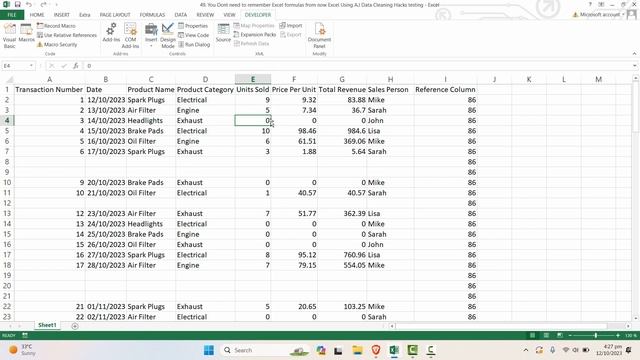The image size is (640, 360).
Task: Start Record Macro
Action: coord(56,26)
